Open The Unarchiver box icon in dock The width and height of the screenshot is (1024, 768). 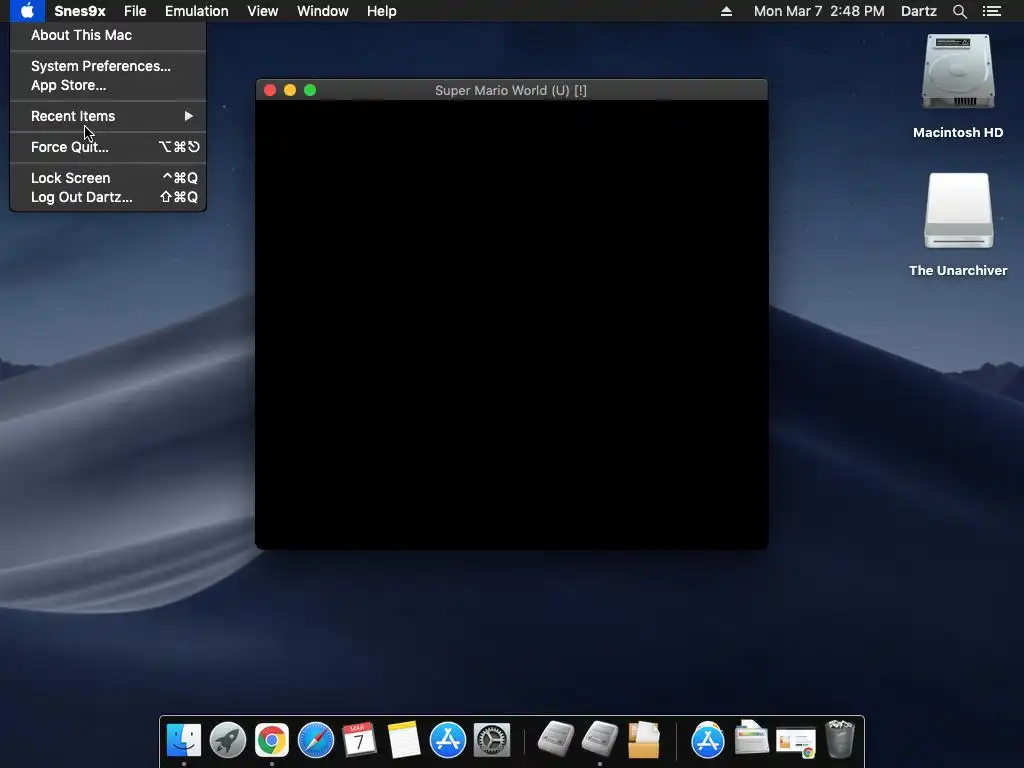coord(644,740)
